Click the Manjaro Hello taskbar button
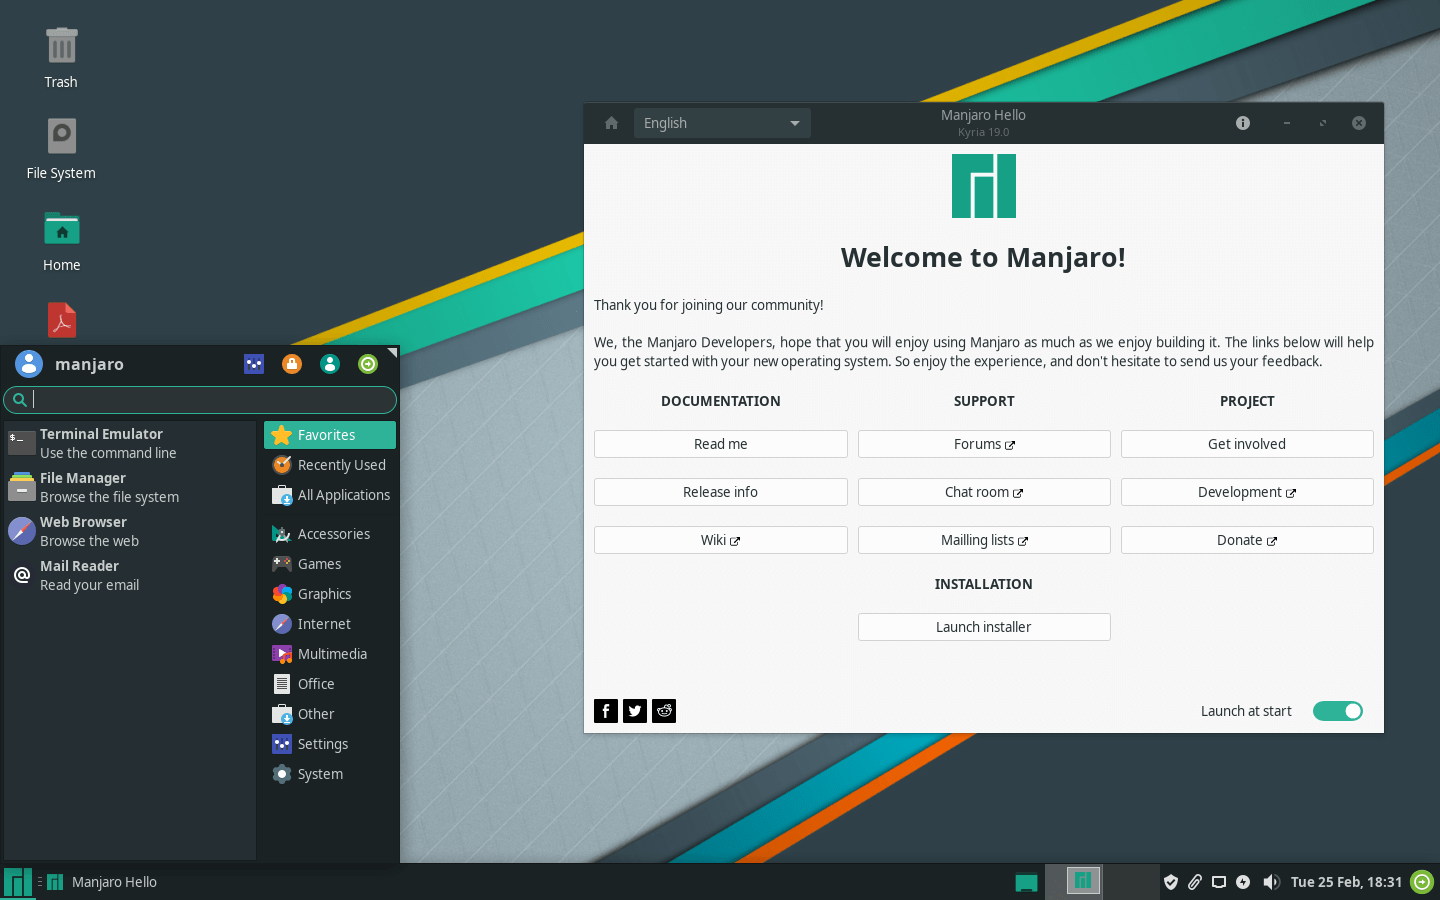 (x=102, y=882)
